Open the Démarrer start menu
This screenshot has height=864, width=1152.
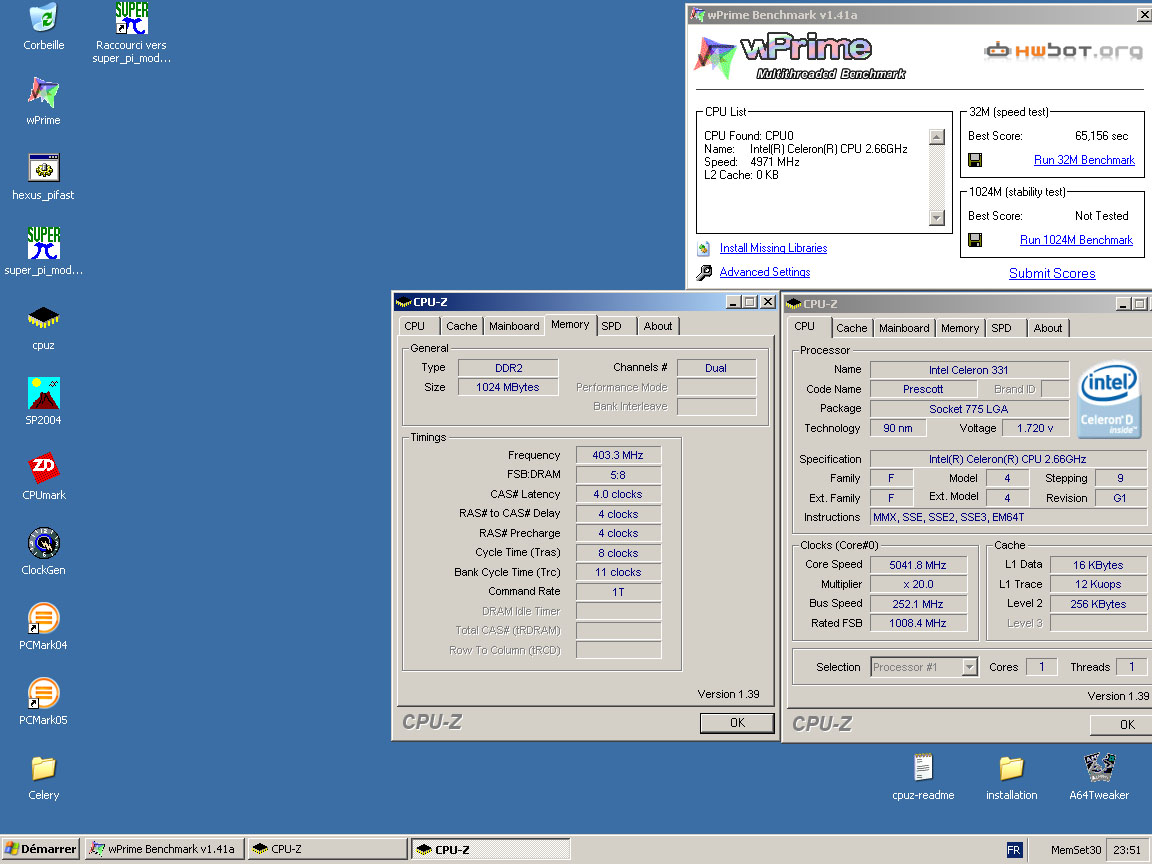40,849
